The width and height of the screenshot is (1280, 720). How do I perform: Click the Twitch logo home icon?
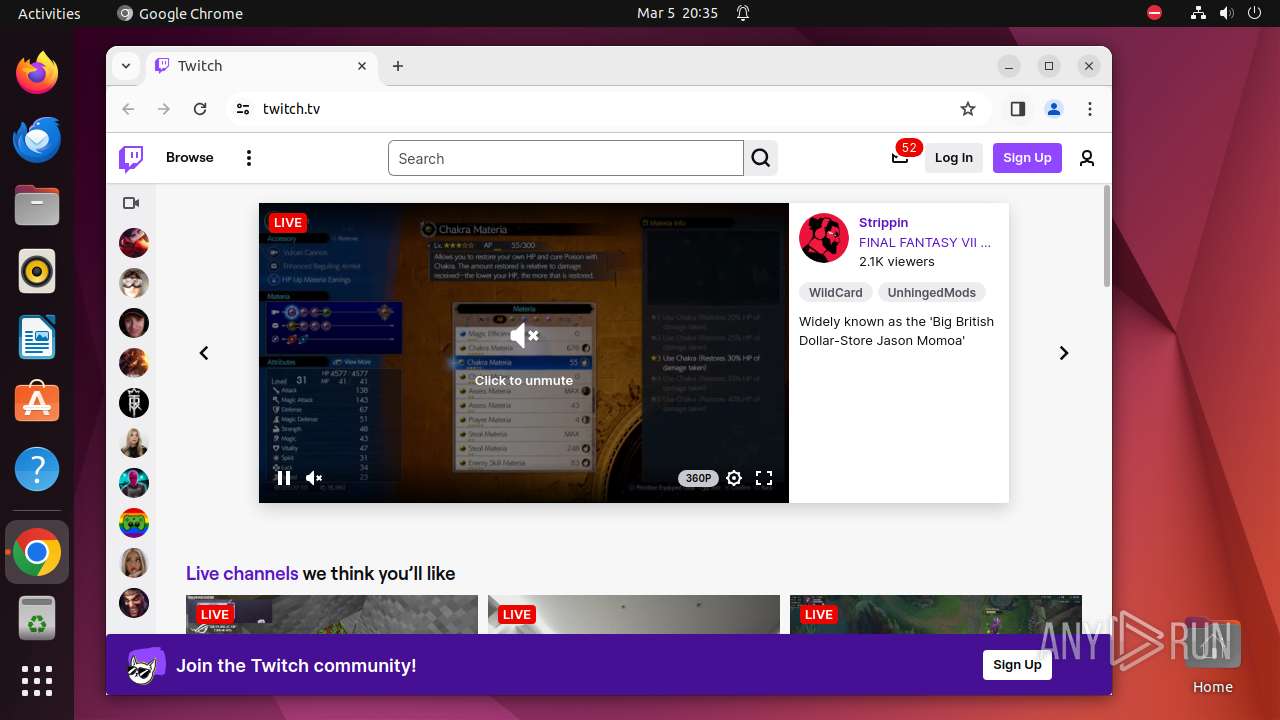[x=131, y=158]
